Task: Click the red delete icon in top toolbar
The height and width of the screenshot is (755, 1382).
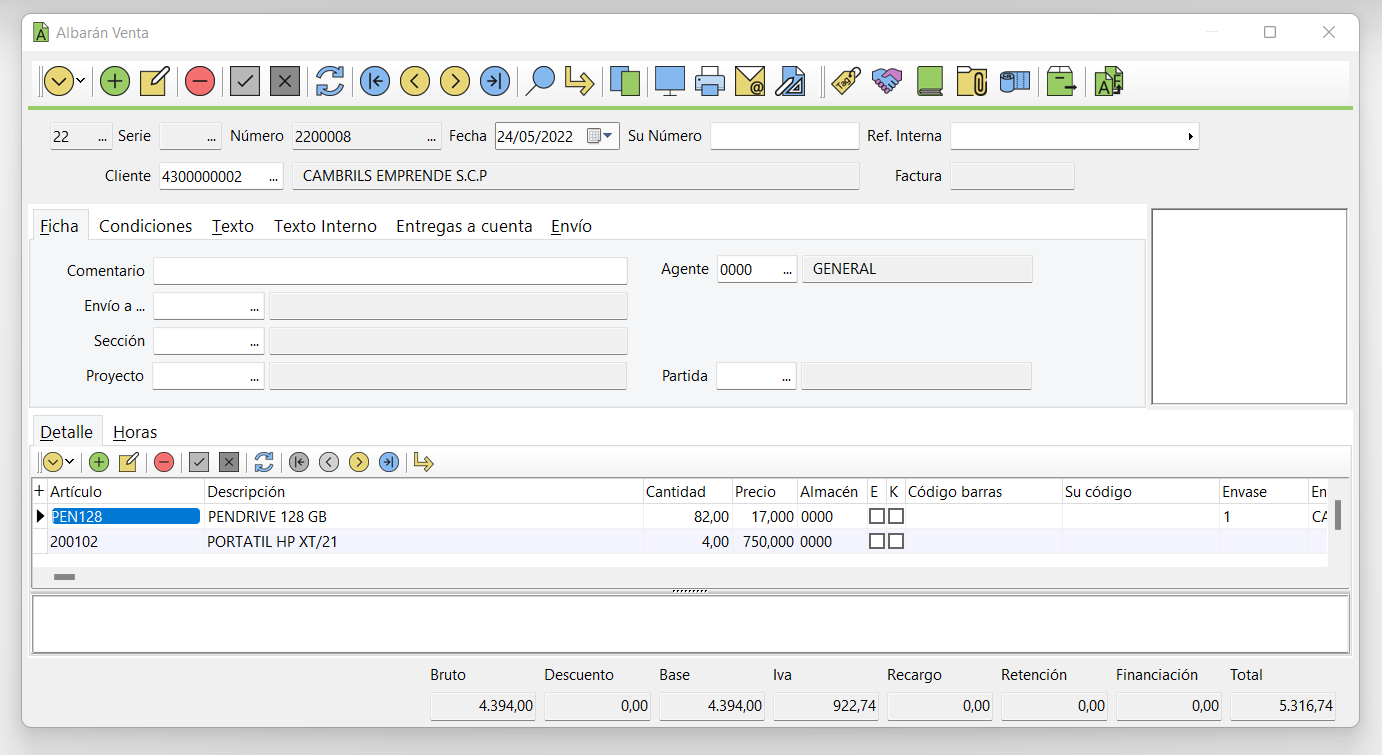Action: pyautogui.click(x=200, y=81)
